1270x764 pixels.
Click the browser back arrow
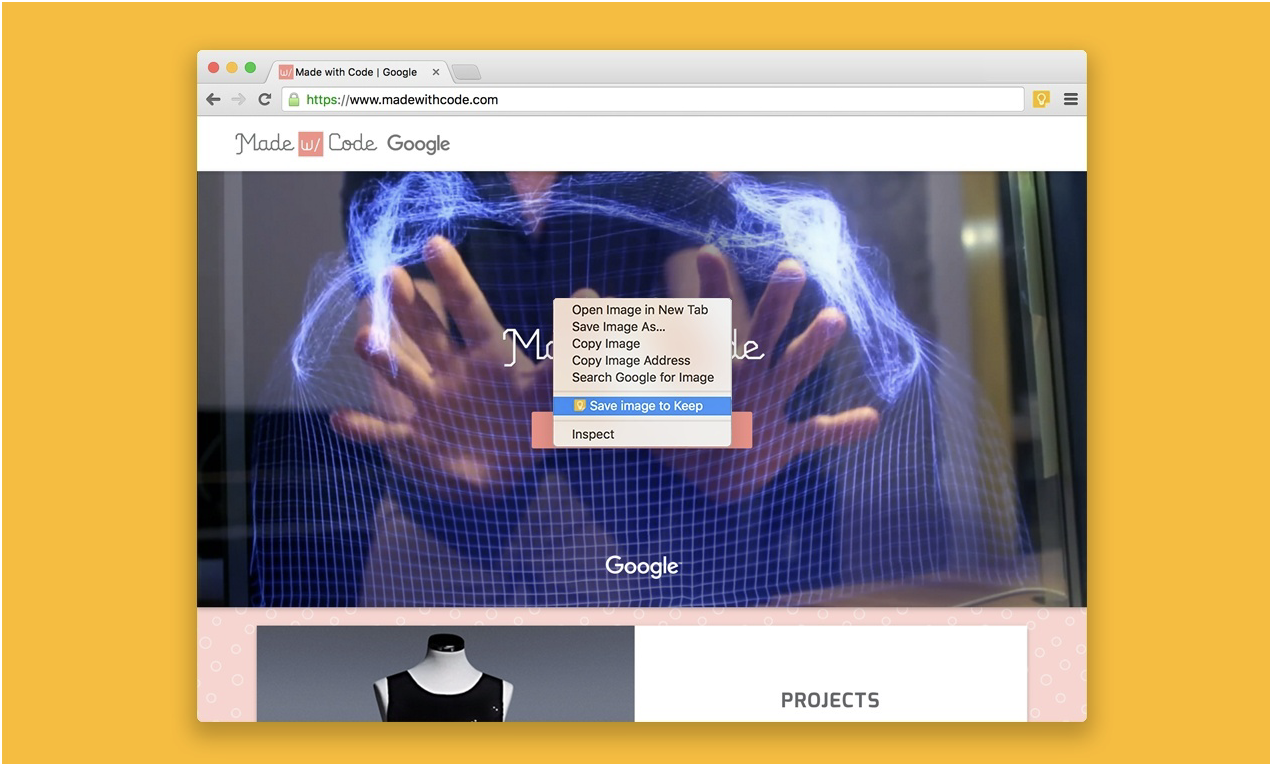[213, 99]
